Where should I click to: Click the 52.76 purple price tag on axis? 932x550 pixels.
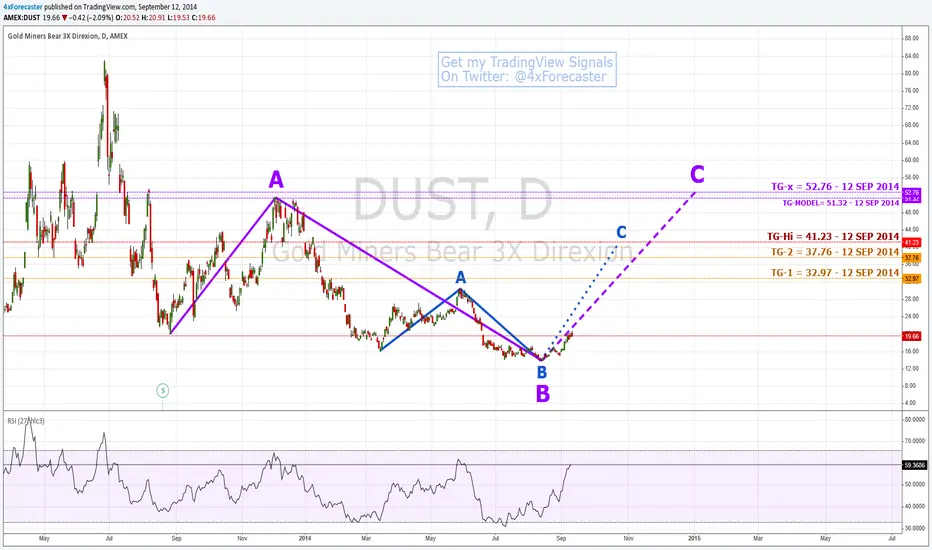[x=912, y=193]
